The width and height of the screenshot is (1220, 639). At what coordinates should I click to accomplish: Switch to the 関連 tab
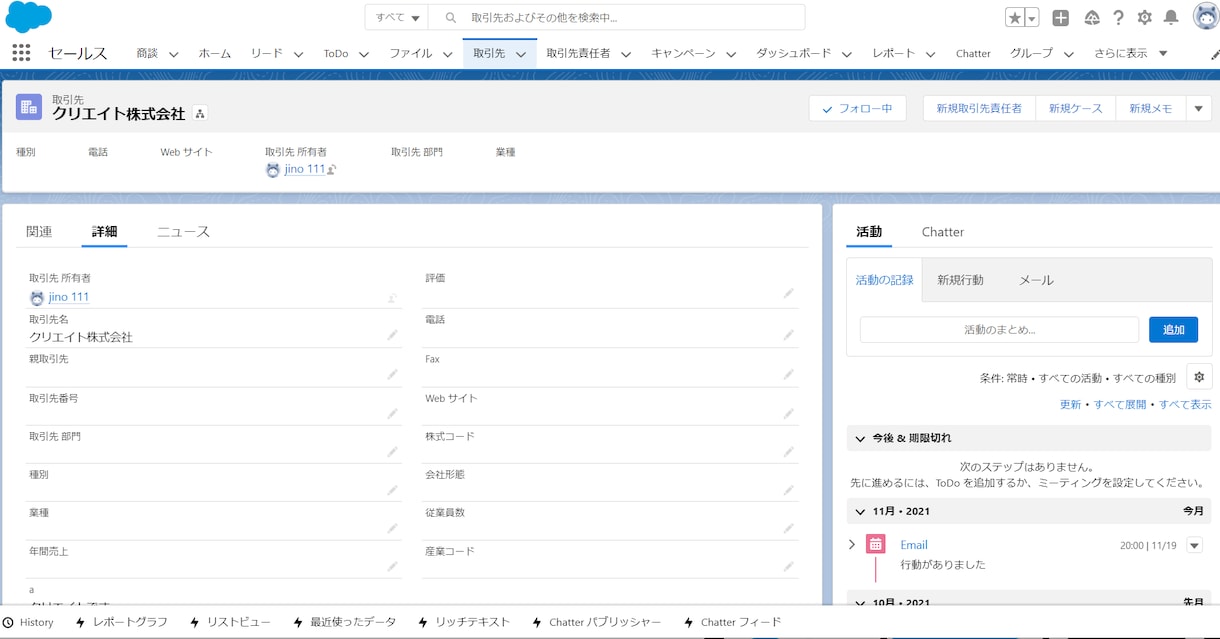39,231
